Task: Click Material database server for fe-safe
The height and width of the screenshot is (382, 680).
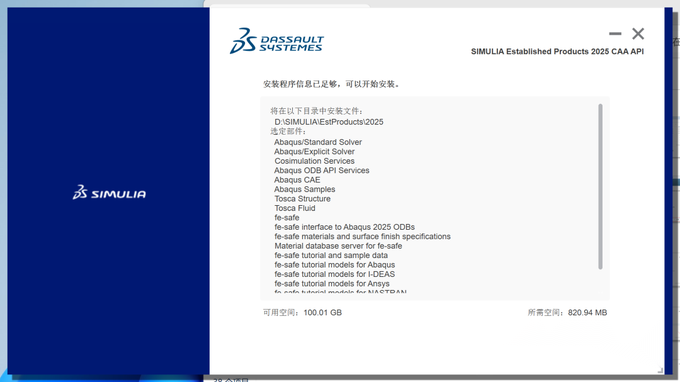Action: (338, 246)
